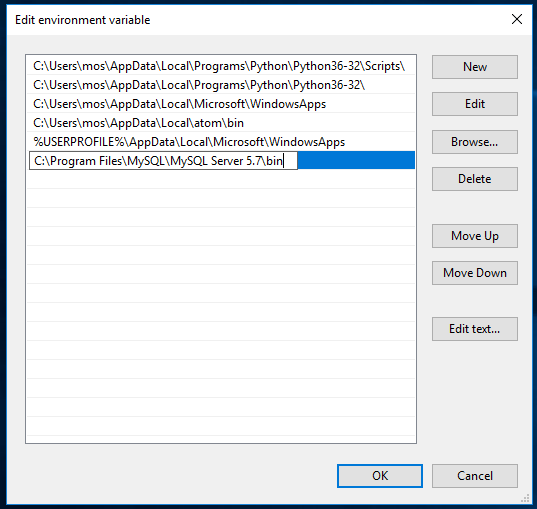This screenshot has height=509, width=537.
Task: Select the C:\Users\mos WindowsApps path entry
Action: (221, 104)
